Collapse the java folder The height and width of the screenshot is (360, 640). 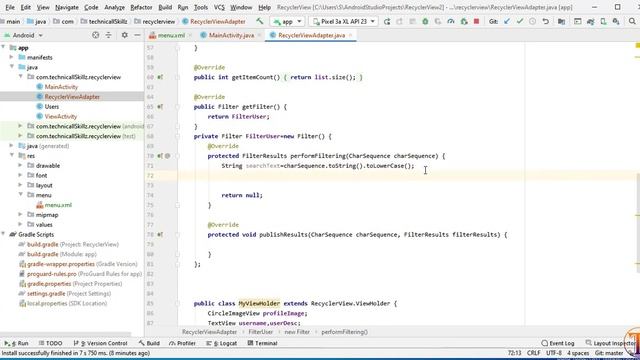point(12,67)
